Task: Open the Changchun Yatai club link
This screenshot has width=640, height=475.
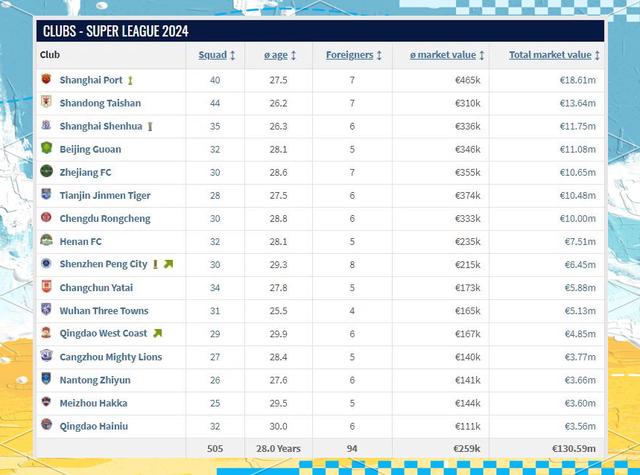Action: point(96,288)
